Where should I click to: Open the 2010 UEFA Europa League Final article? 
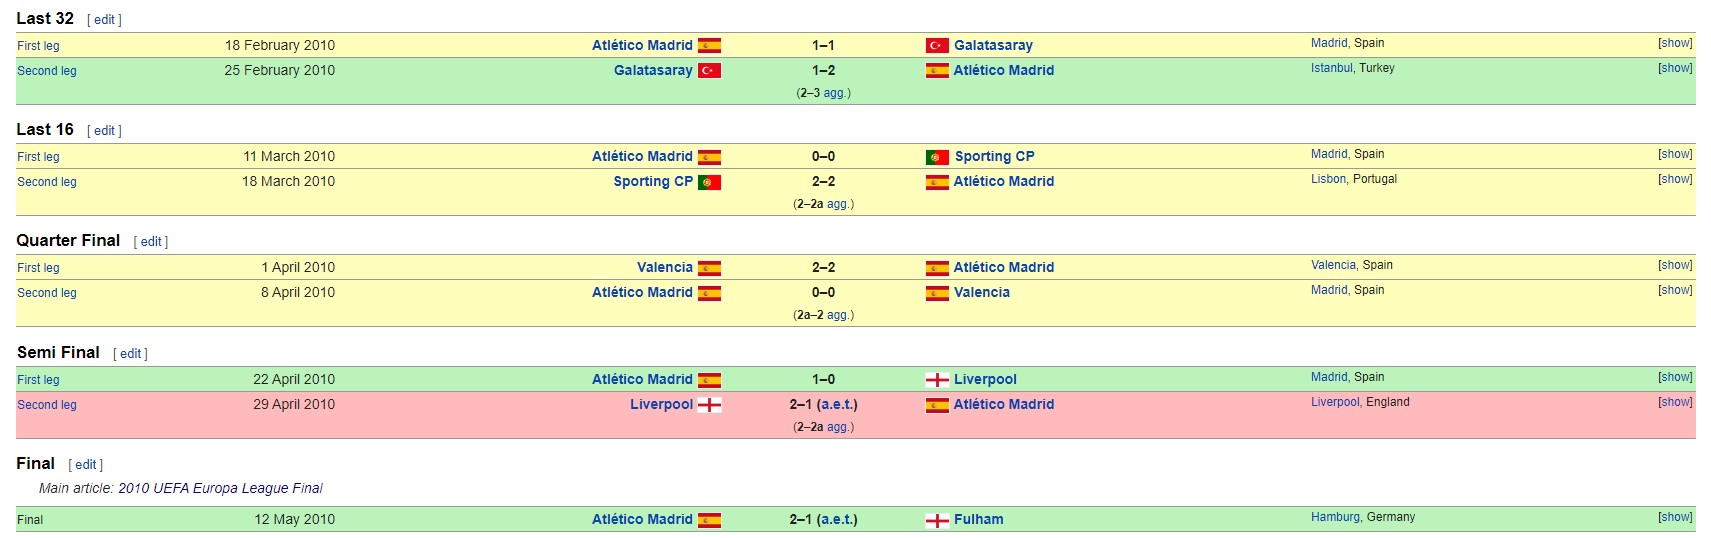[x=220, y=488]
